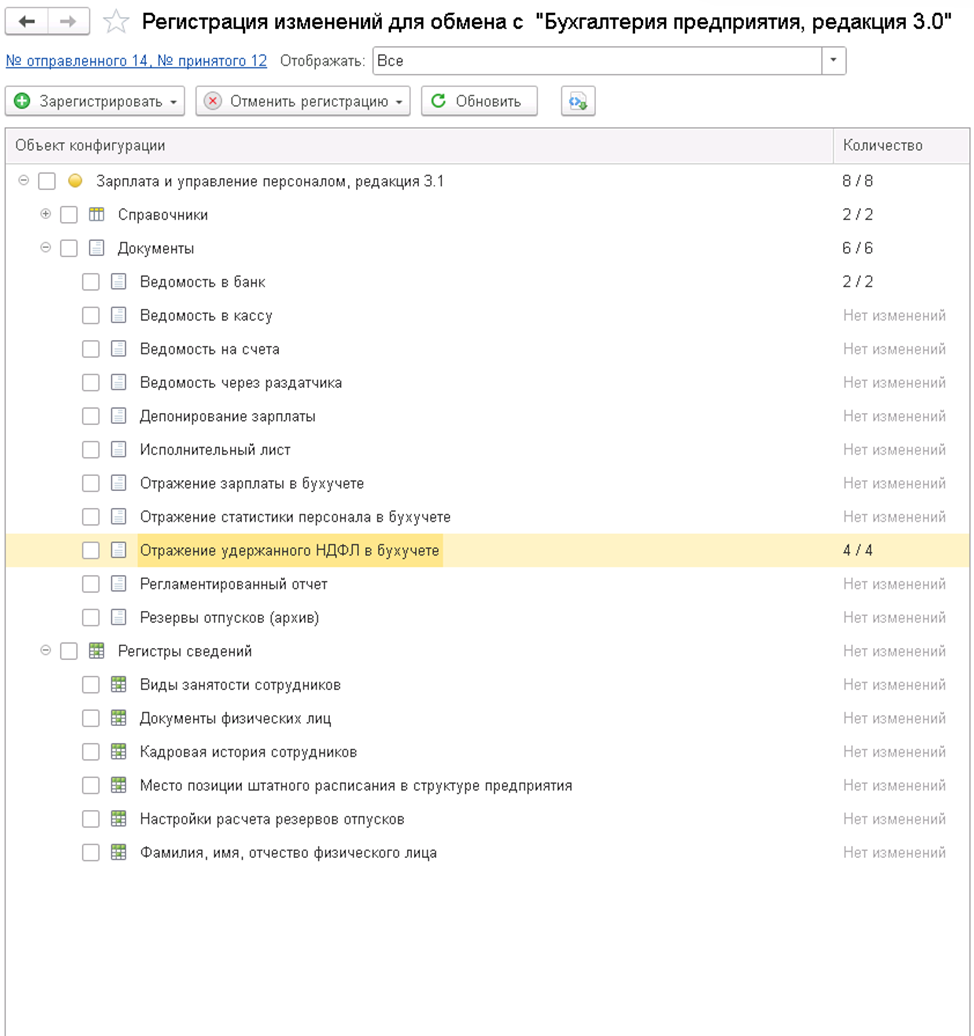Viewport: 974px width, 1036px height.
Task: Select the Депонирование зарплаты row
Action: [488, 416]
